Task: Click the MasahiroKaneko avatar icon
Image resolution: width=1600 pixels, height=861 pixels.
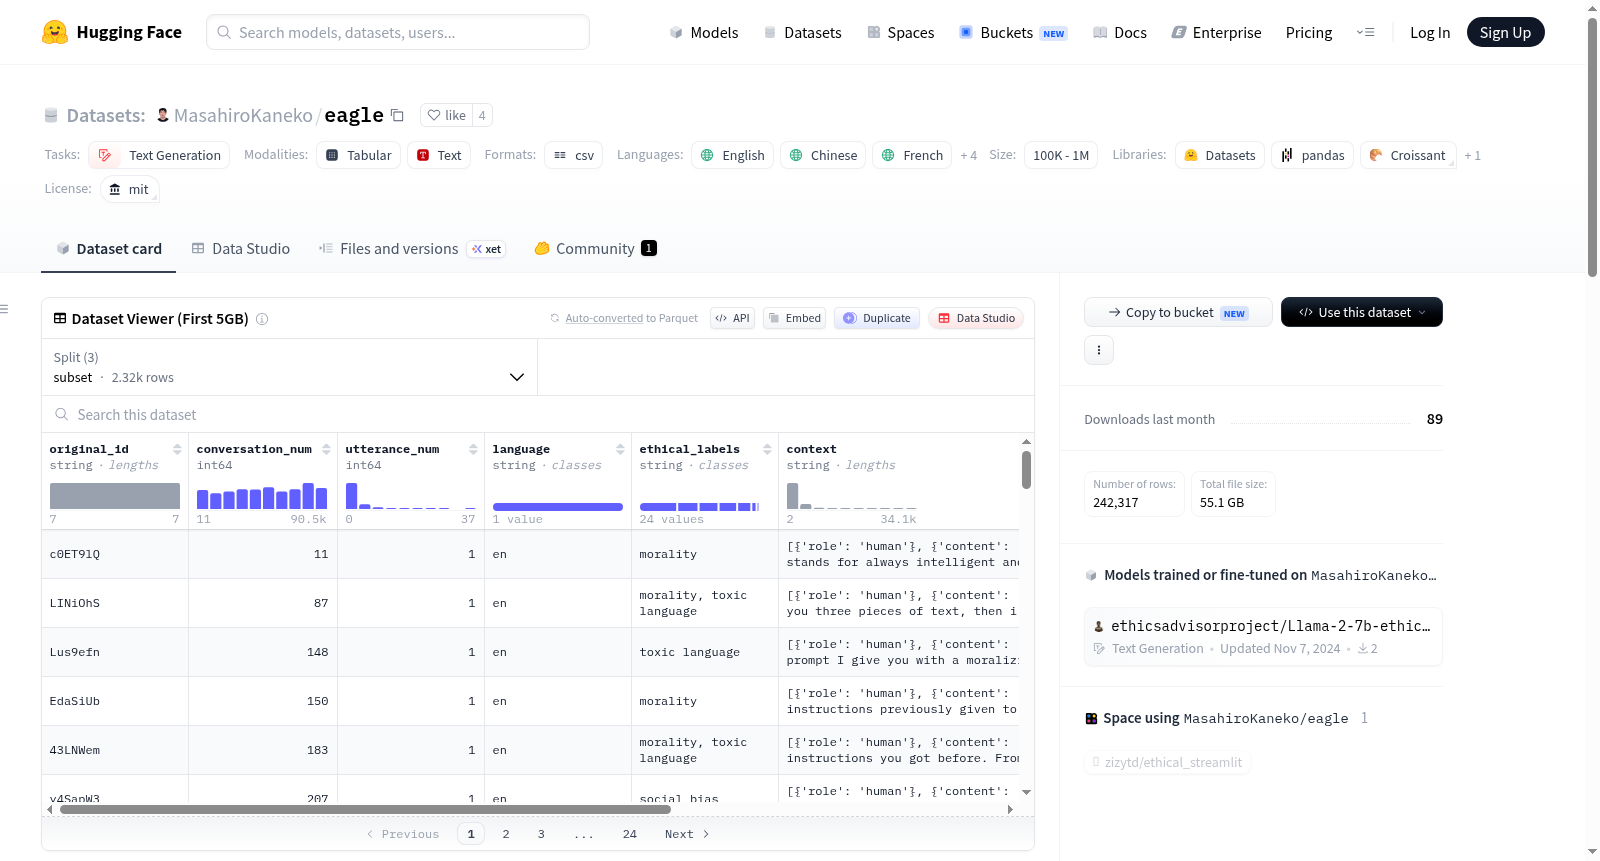Action: 163,115
